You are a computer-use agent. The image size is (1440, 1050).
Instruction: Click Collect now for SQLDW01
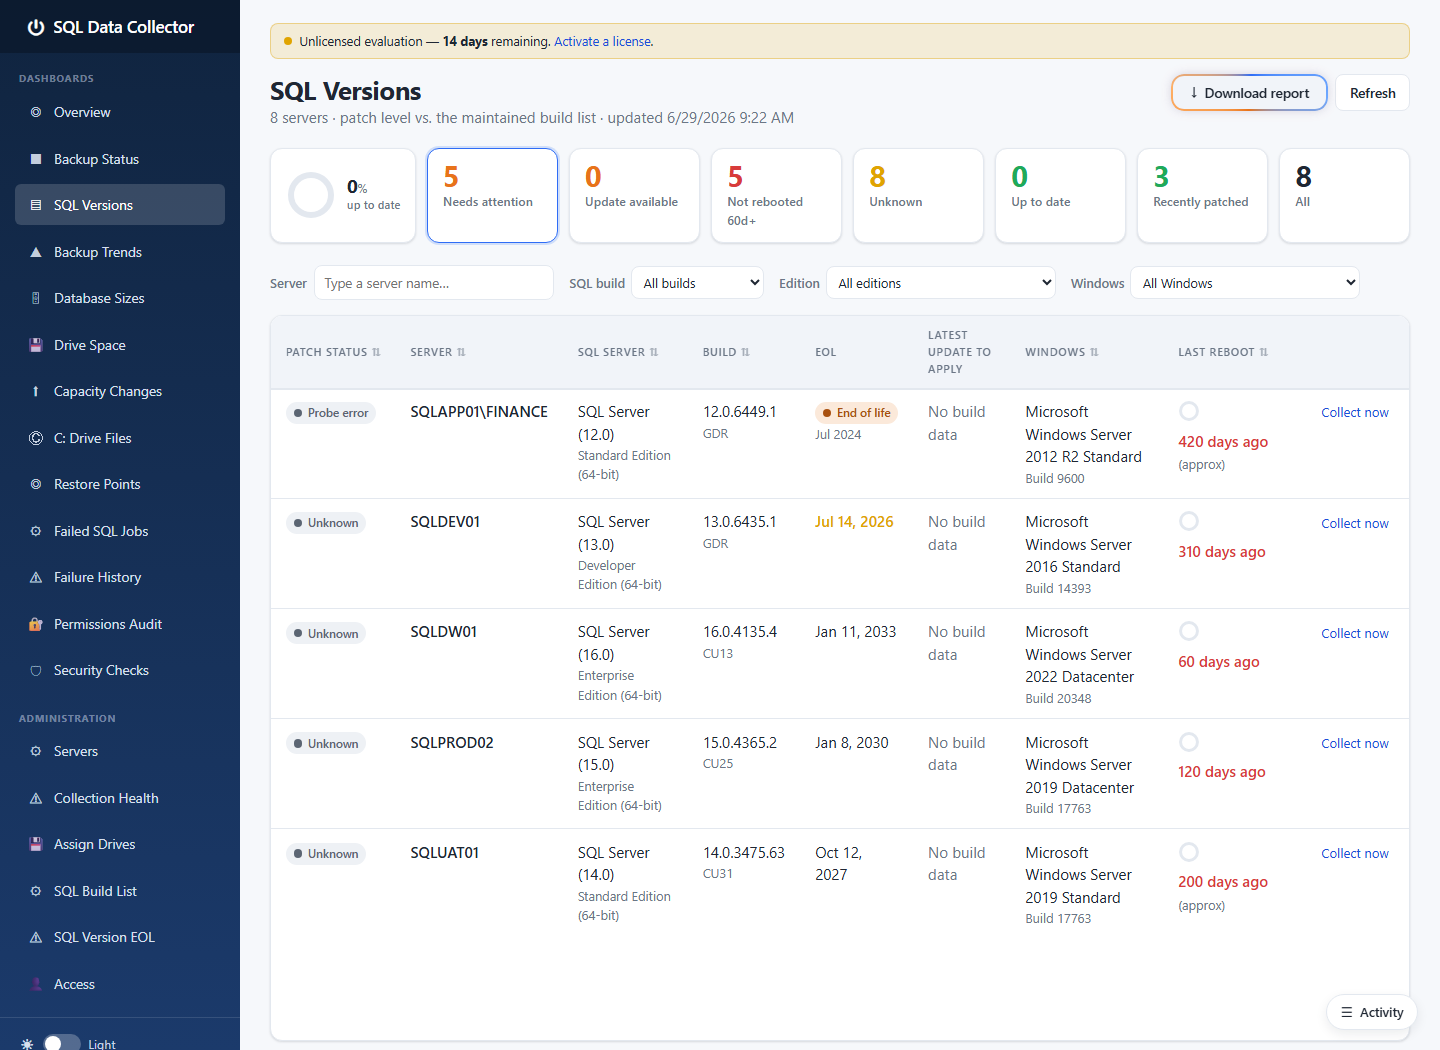1355,633
